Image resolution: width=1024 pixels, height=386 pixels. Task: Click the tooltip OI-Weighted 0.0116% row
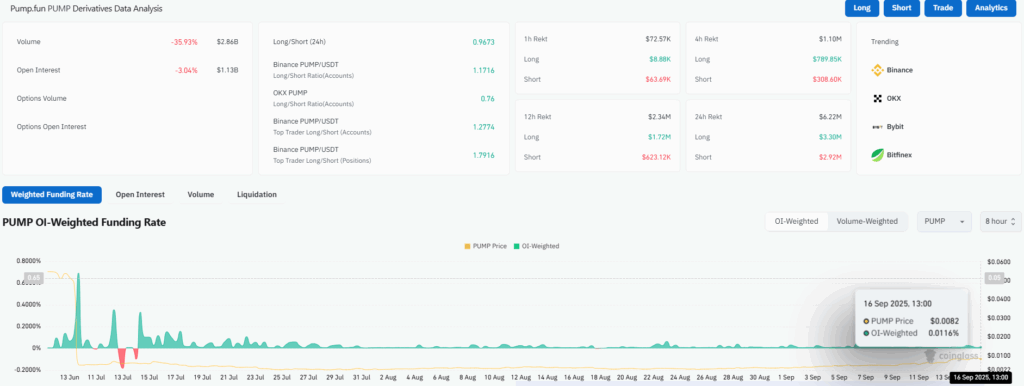(911, 332)
